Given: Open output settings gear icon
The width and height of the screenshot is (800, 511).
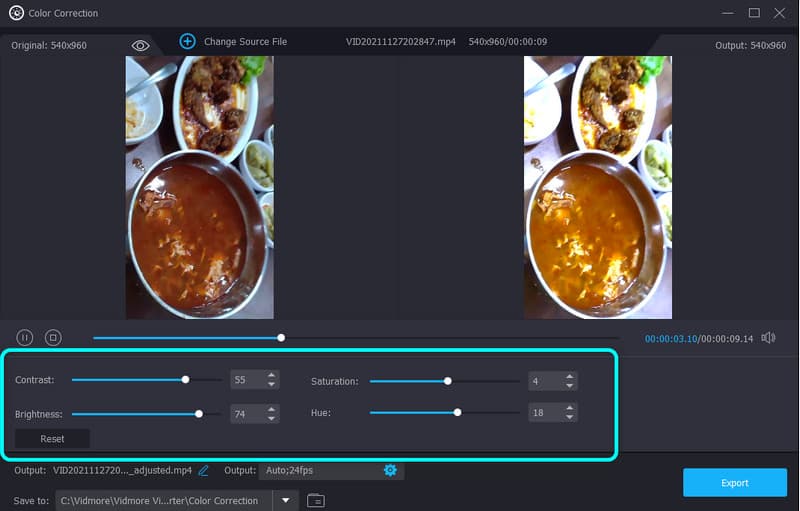Looking at the screenshot, I should coord(390,470).
